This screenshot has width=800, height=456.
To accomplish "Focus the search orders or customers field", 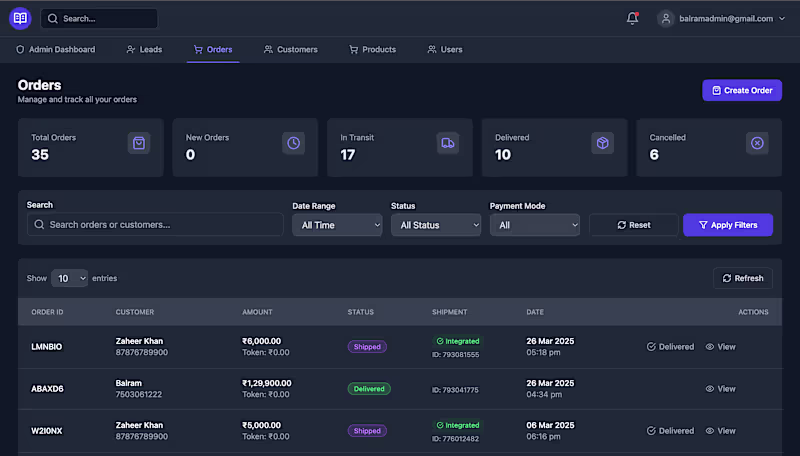I will tap(156, 225).
